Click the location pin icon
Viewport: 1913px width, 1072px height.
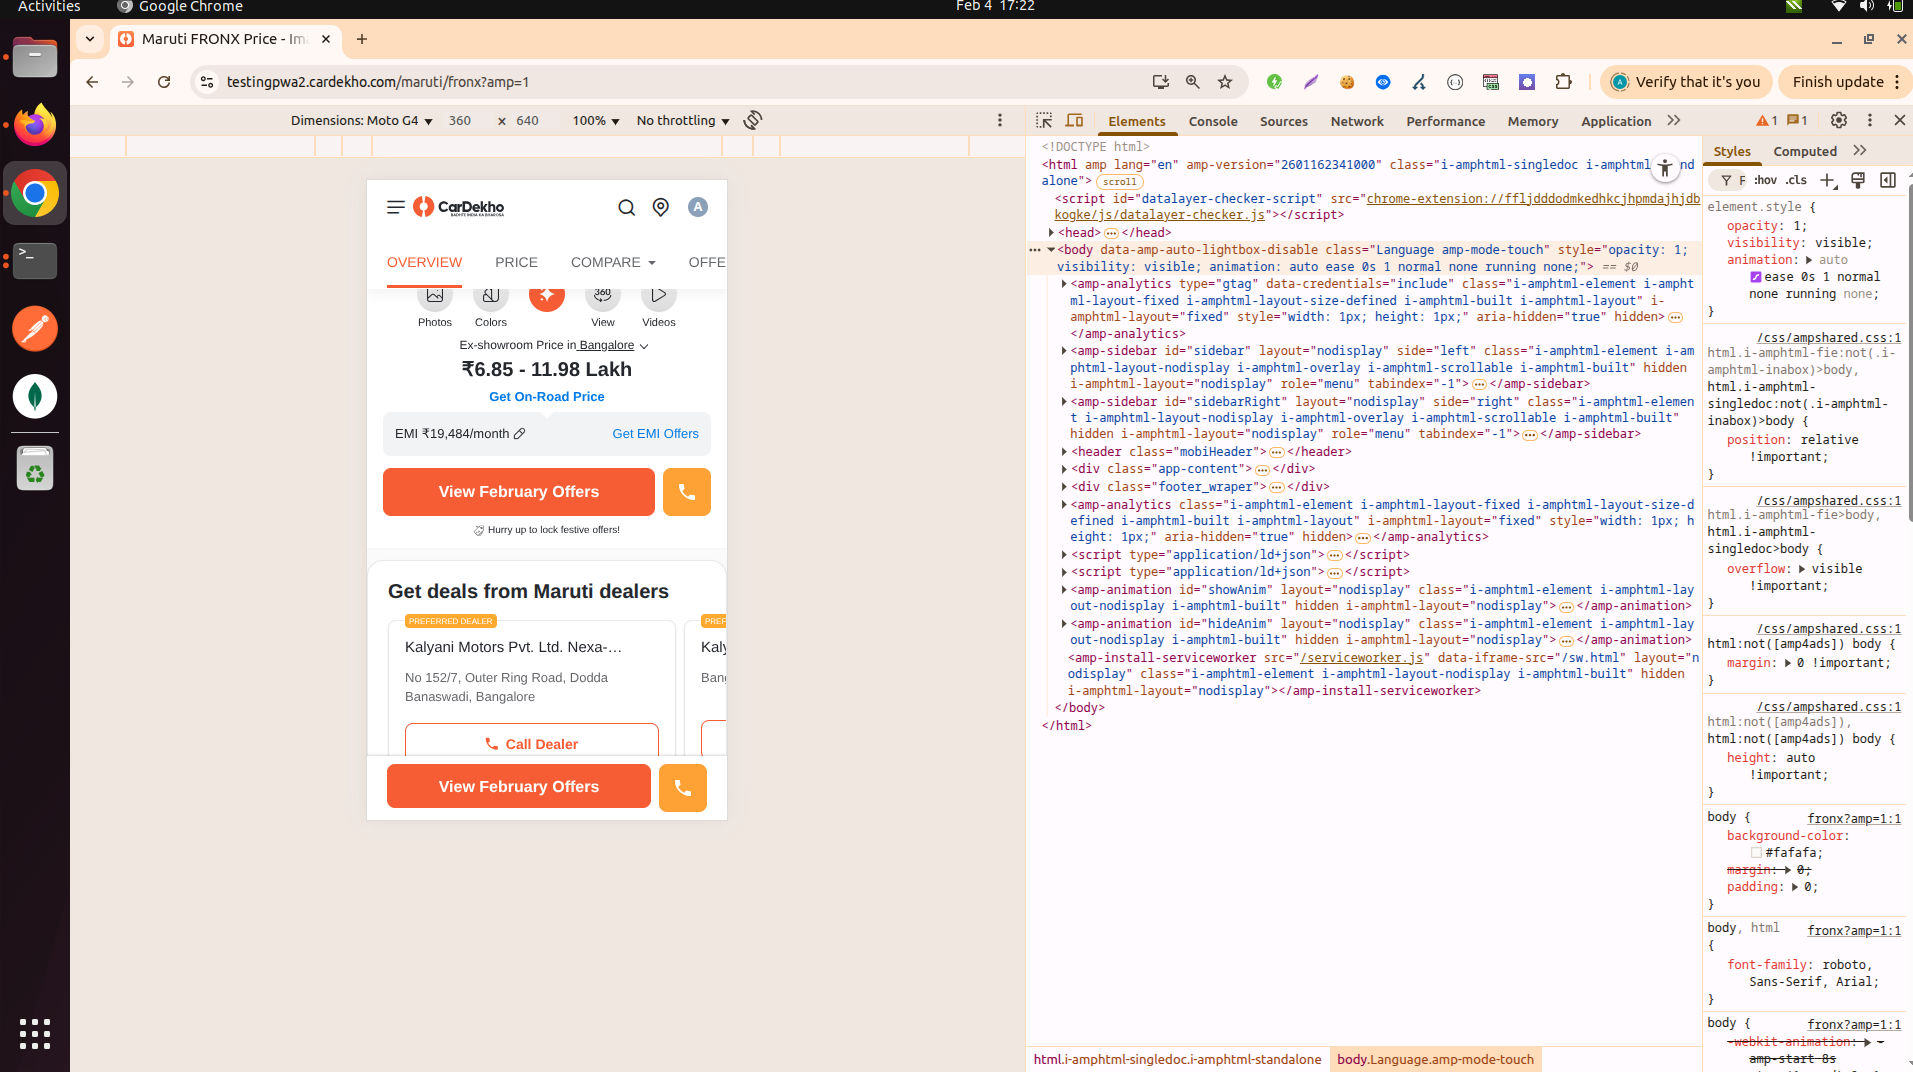661,207
